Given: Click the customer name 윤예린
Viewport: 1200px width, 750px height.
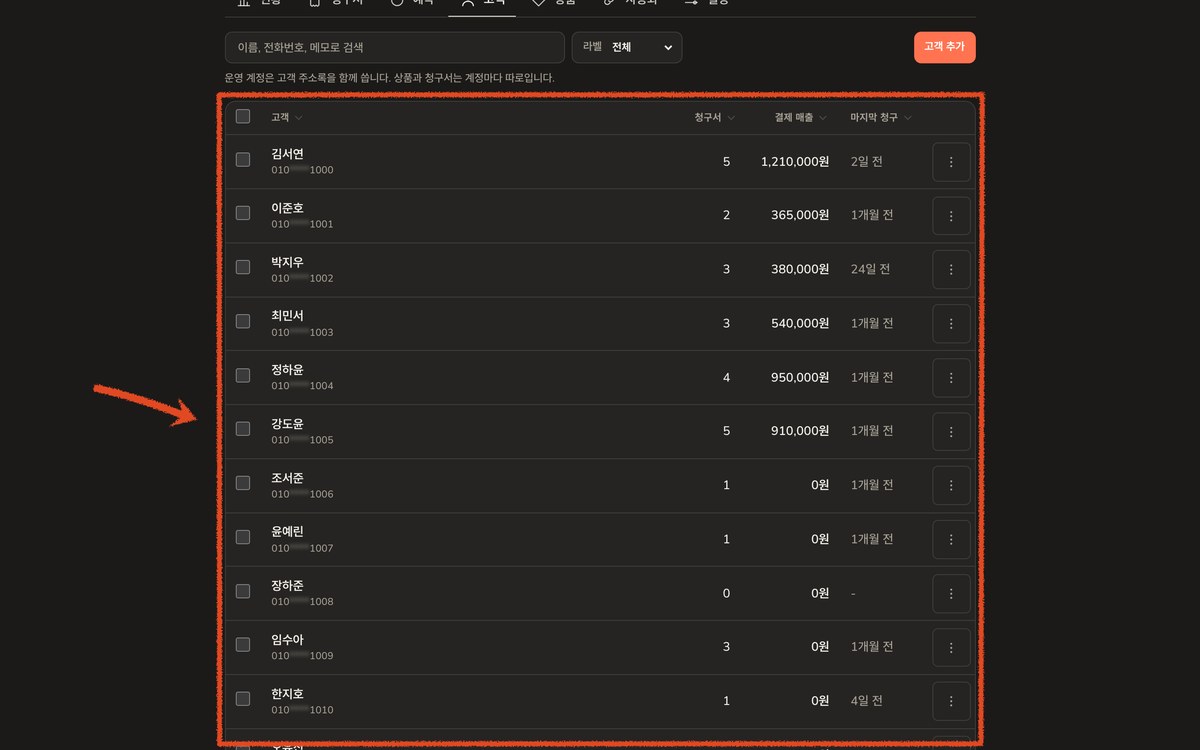Looking at the screenshot, I should point(287,532).
